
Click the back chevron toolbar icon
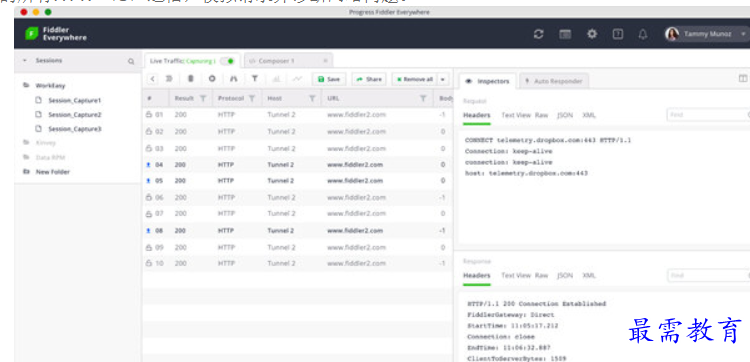coord(152,79)
